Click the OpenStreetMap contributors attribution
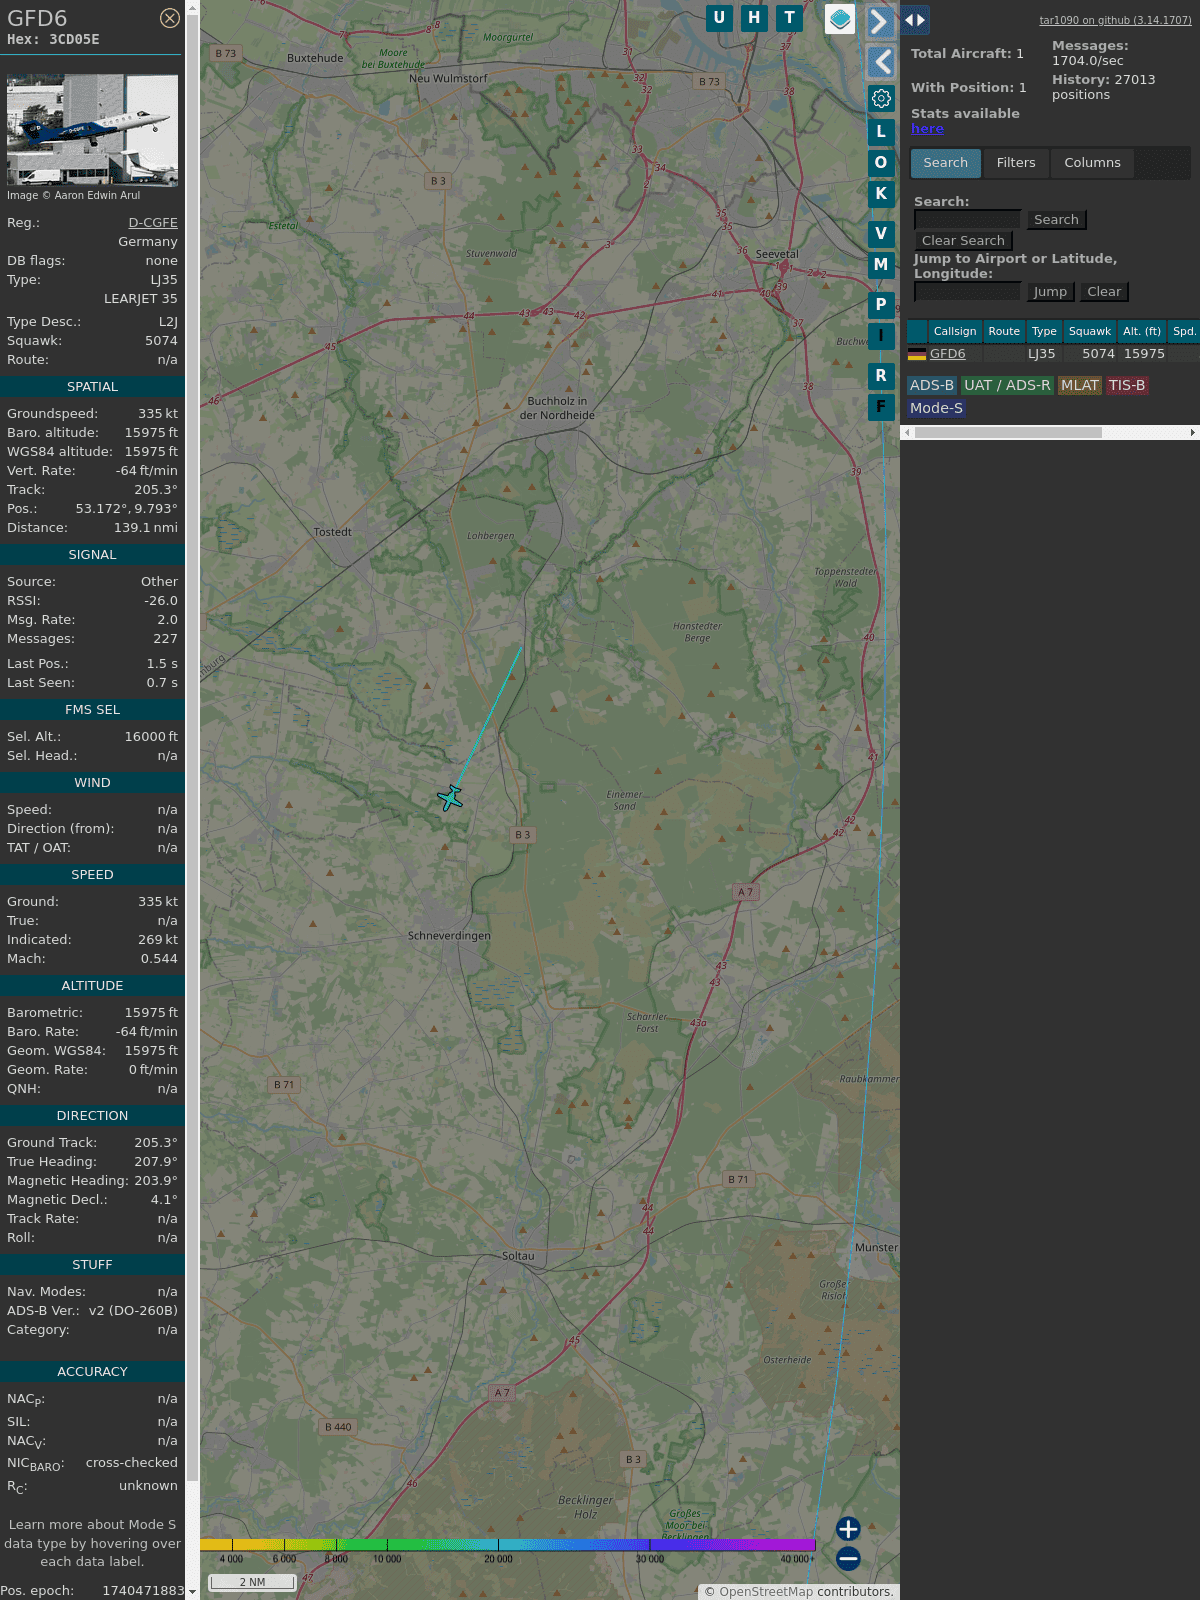This screenshot has height=1600, width=1200. pos(799,1592)
